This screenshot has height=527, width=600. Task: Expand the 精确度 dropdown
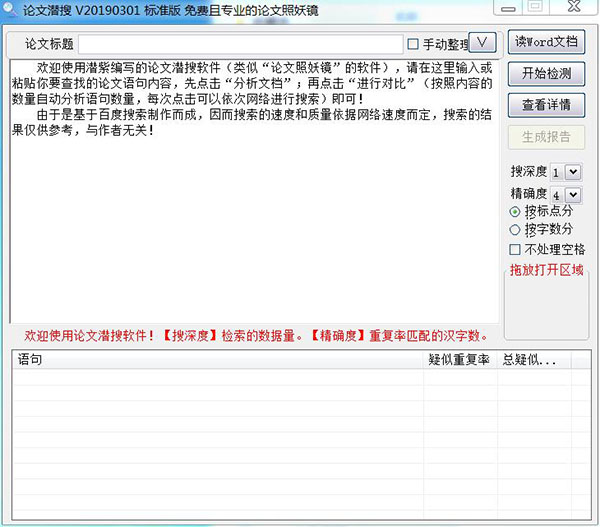point(573,195)
